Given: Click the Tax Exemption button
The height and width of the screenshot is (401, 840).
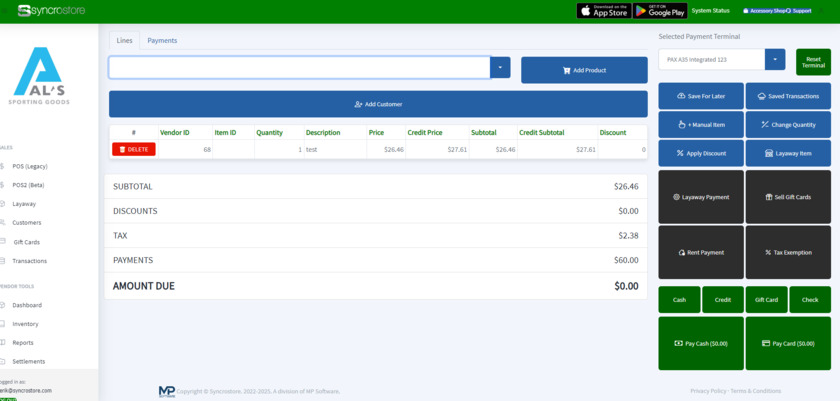Looking at the screenshot, I should pyautogui.click(x=787, y=252).
